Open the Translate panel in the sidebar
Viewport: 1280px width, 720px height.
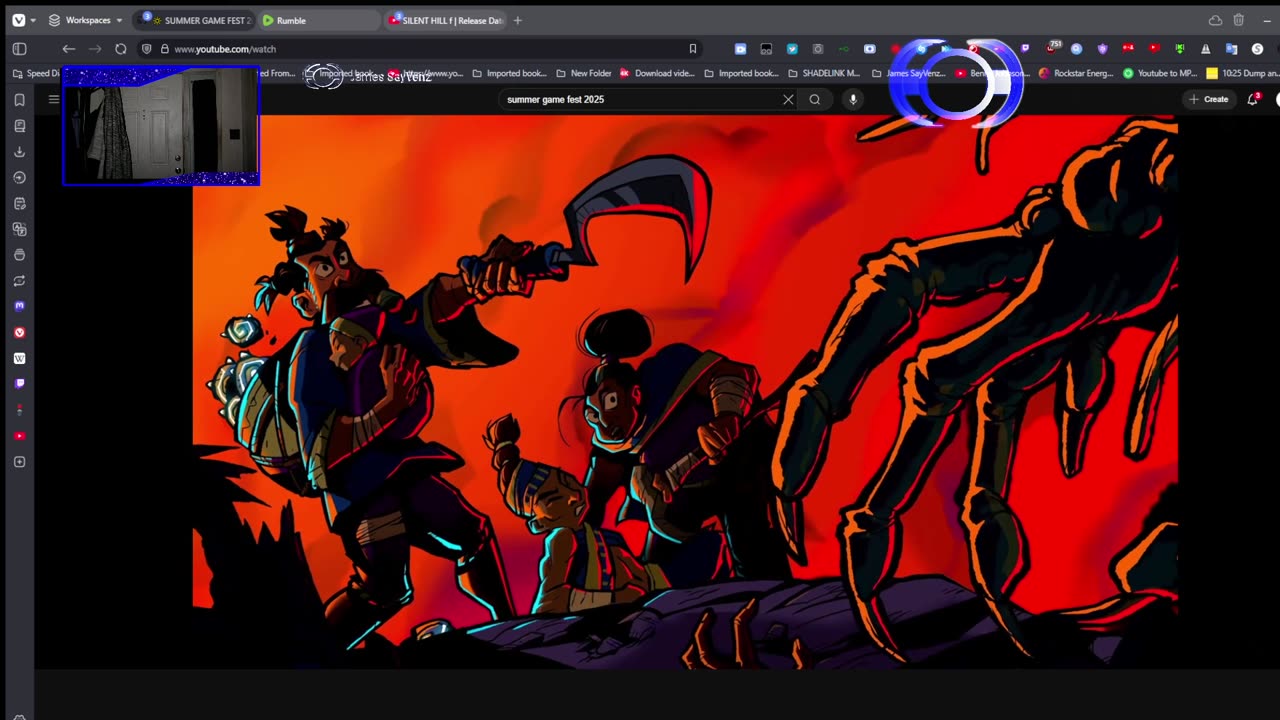[x=19, y=229]
